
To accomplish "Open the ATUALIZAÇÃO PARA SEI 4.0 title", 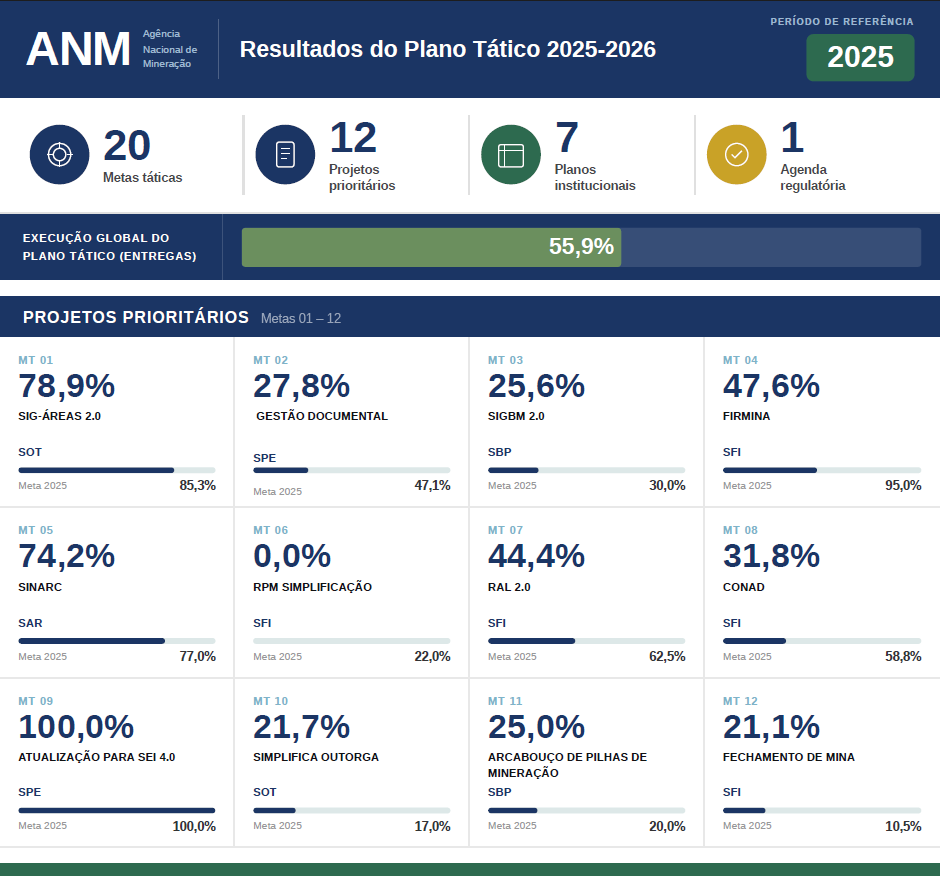I will coord(97,757).
